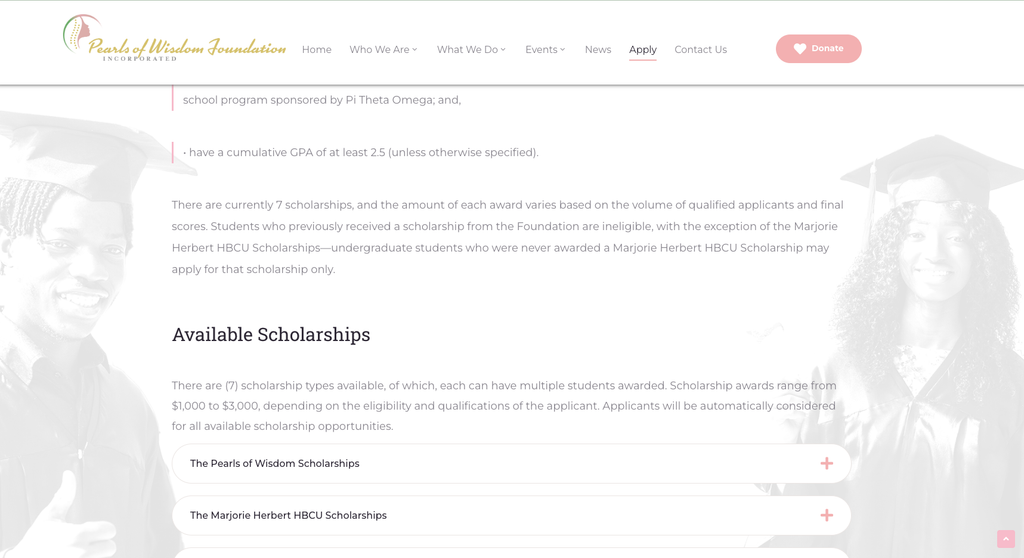Open the Contact Us page
The image size is (1024, 558).
701,50
